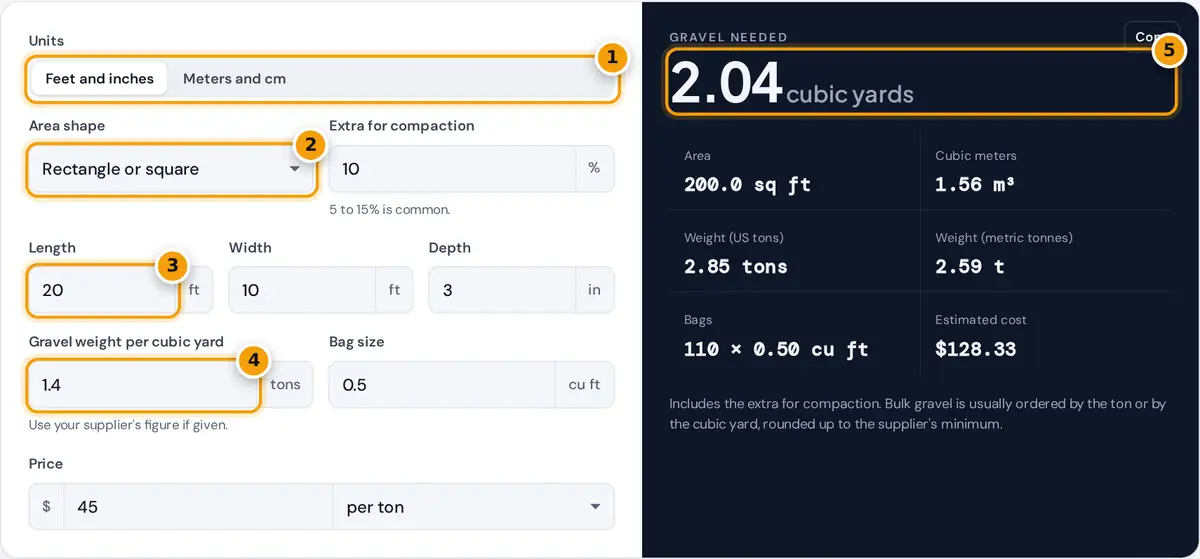The height and width of the screenshot is (559, 1200).
Task: Click the Copy button in results
Action: 1152,36
